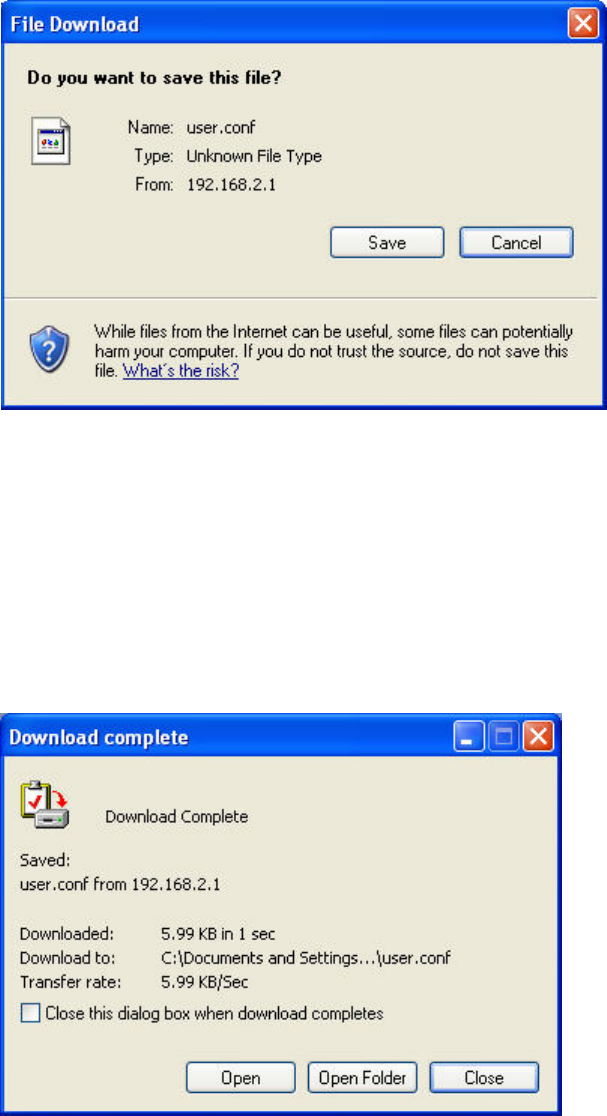Viewport: 607px width, 1116px height.
Task: Click the user.conf file name text
Action: click(221, 128)
